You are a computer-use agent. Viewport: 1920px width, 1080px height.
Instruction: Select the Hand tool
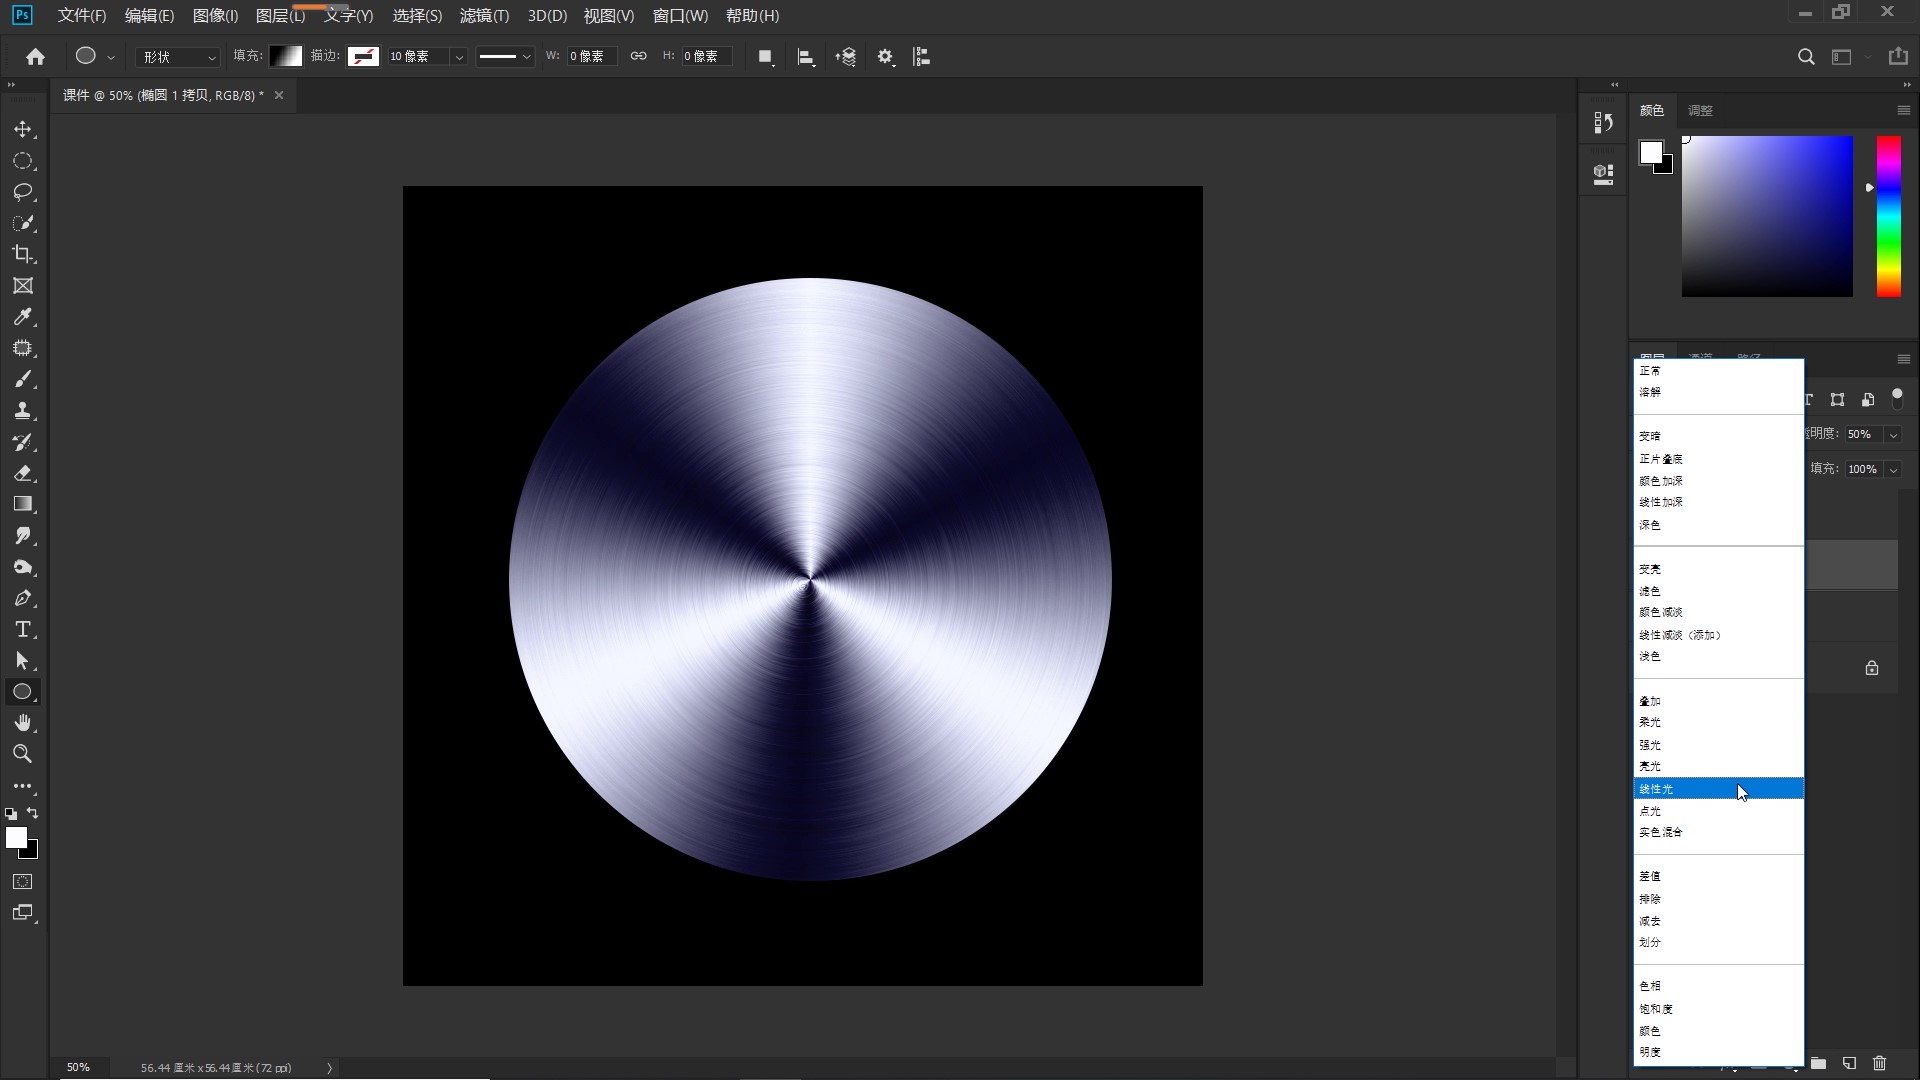(x=23, y=723)
